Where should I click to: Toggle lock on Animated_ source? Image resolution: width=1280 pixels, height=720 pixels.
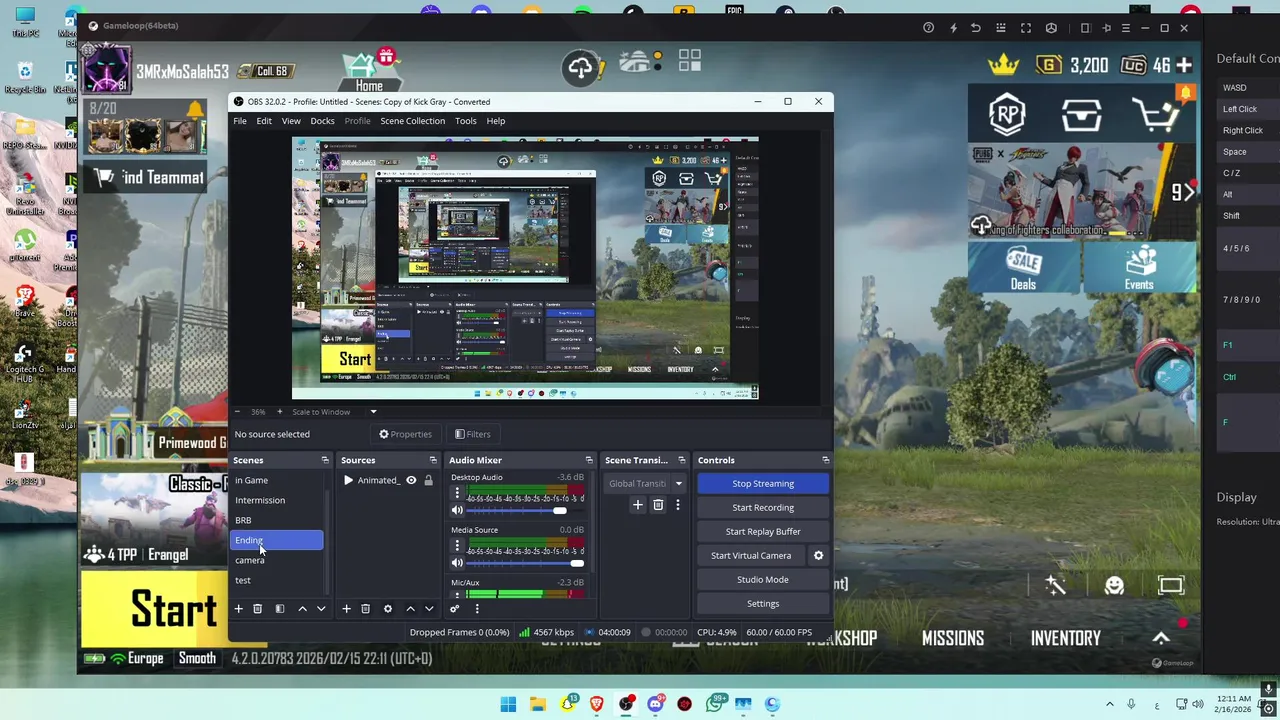coord(428,480)
